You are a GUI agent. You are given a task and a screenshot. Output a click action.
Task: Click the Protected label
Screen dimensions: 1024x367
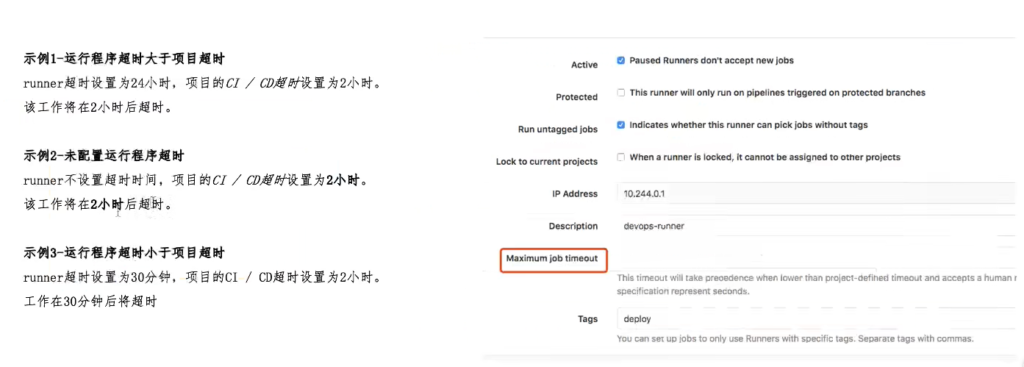pos(577,97)
